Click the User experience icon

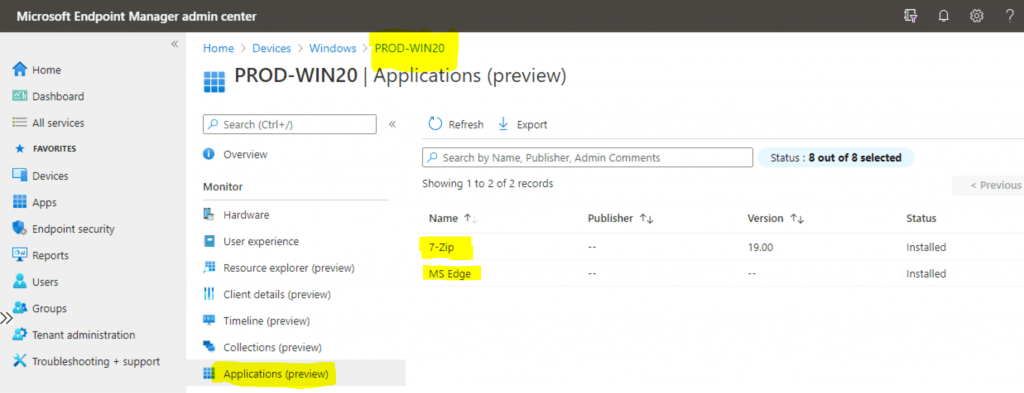click(x=209, y=241)
